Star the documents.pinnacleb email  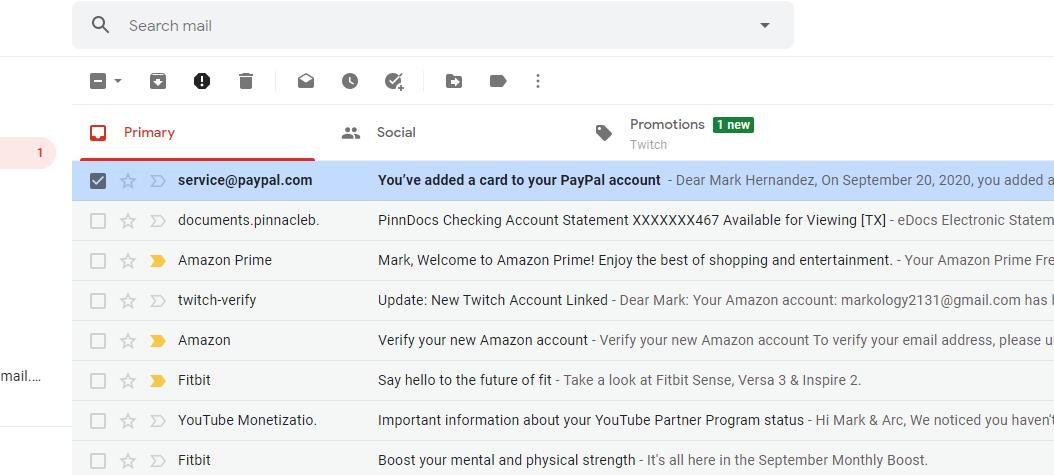[x=128, y=220]
